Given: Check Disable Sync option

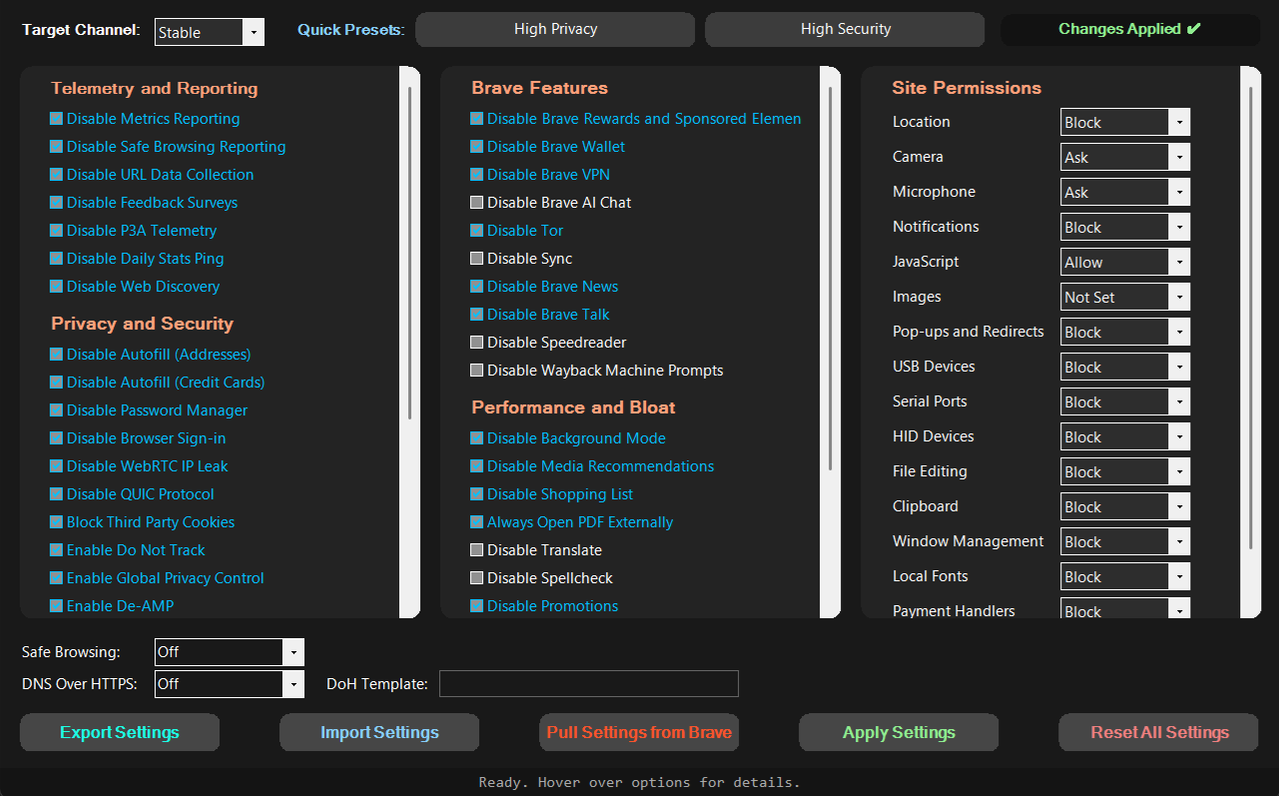Looking at the screenshot, I should tap(521, 259).
